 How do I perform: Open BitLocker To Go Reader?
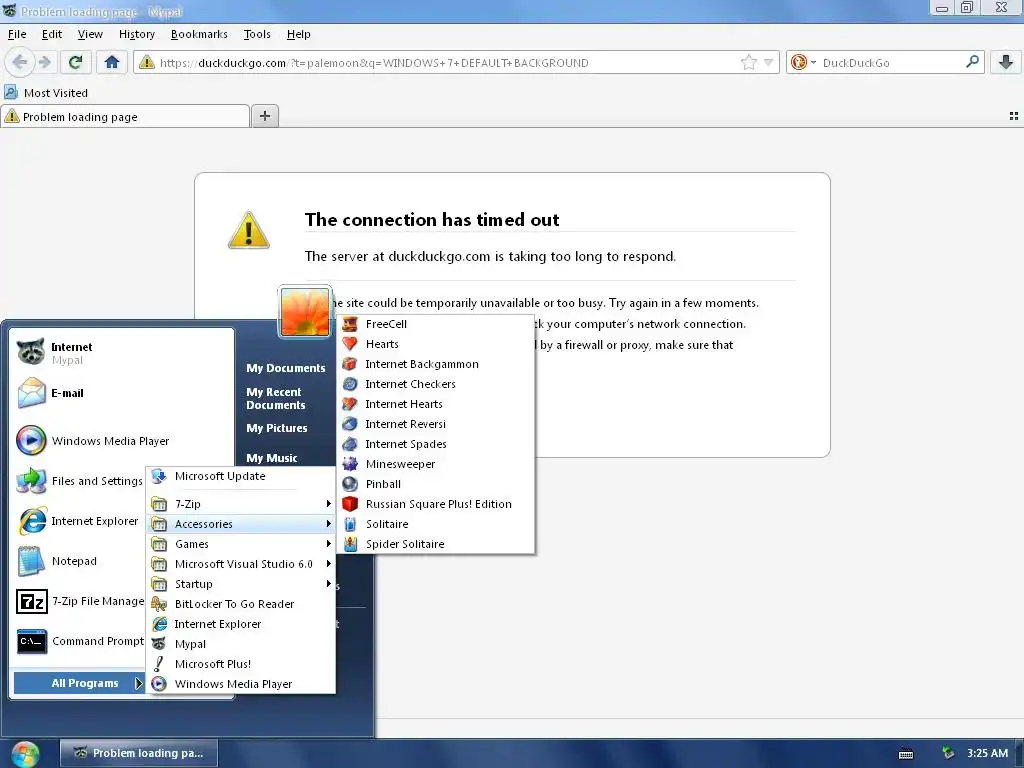[241, 604]
